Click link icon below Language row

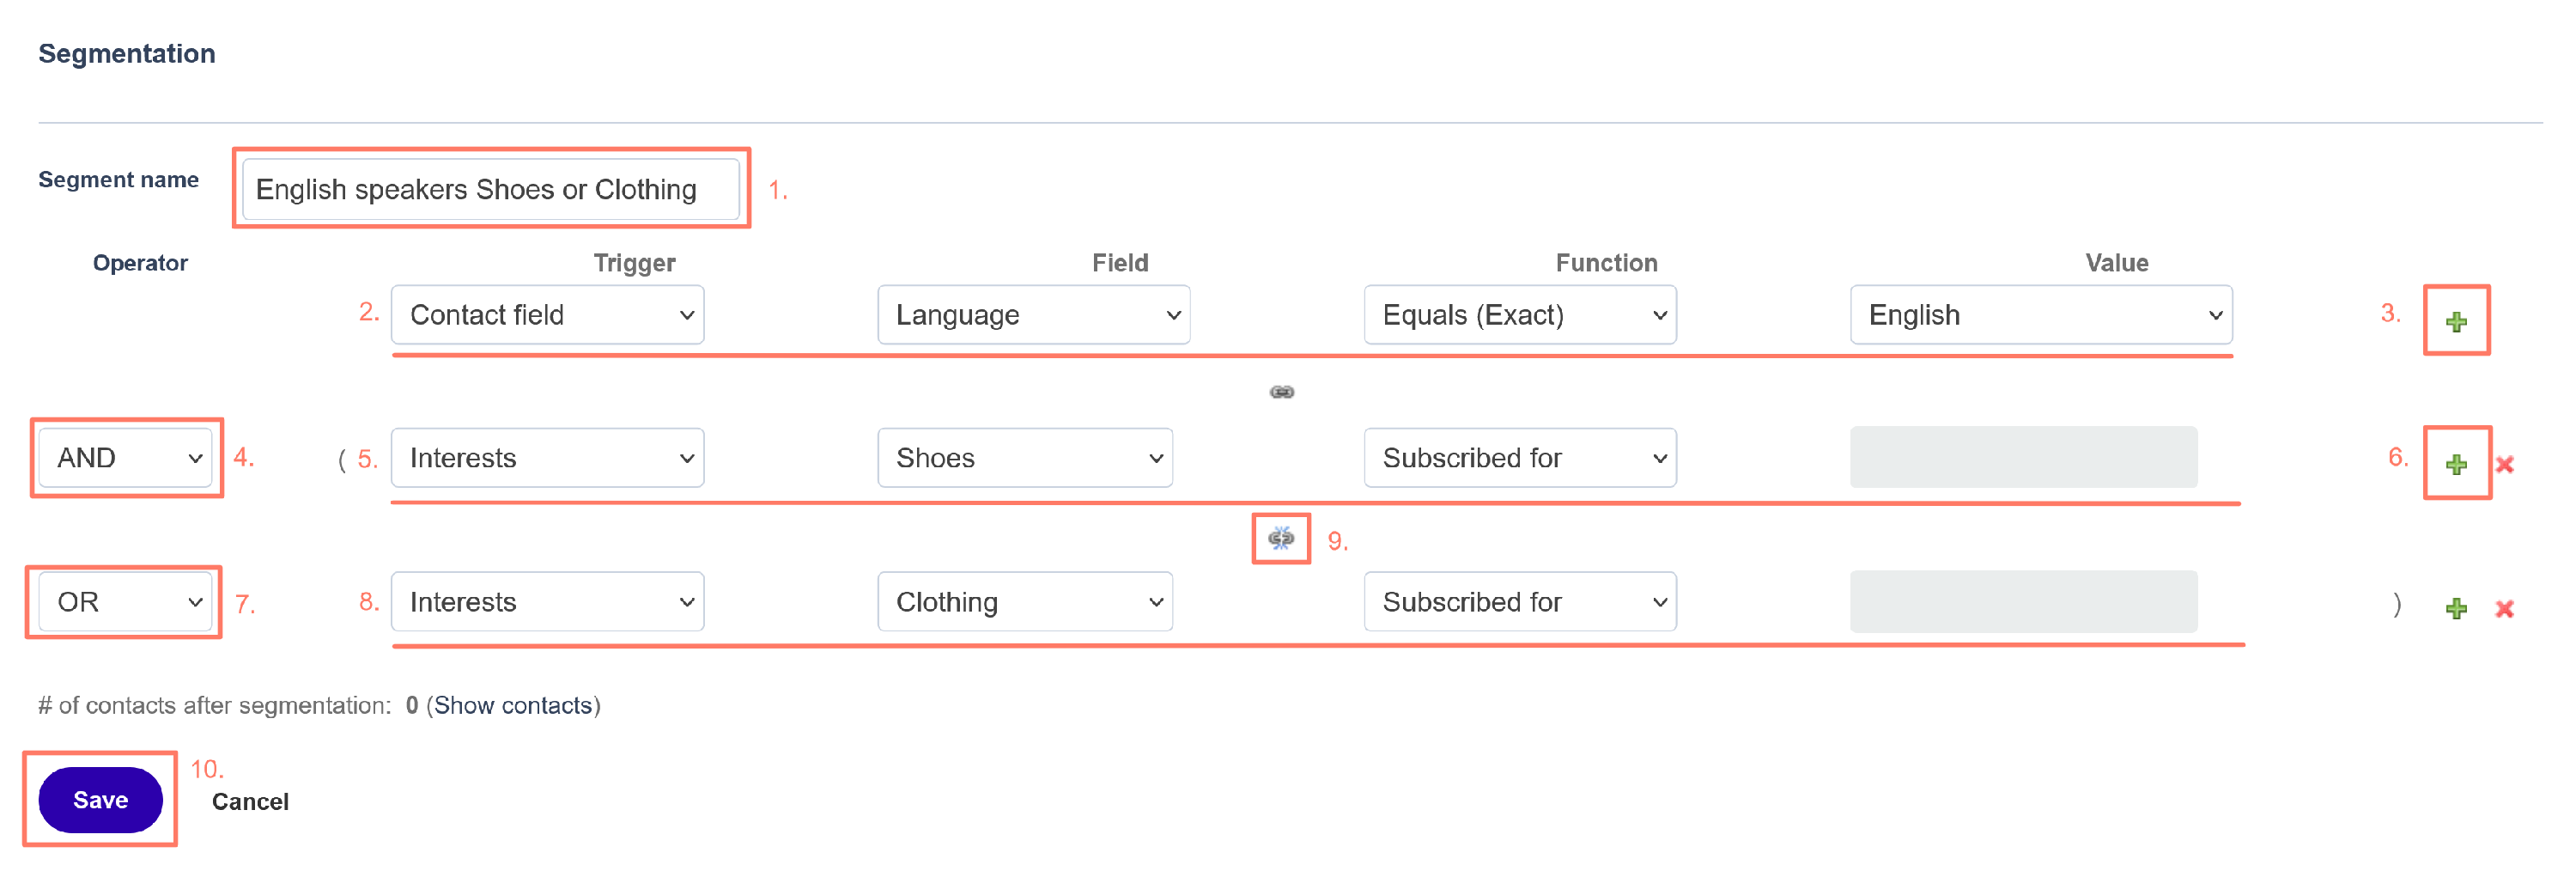[x=1281, y=392]
